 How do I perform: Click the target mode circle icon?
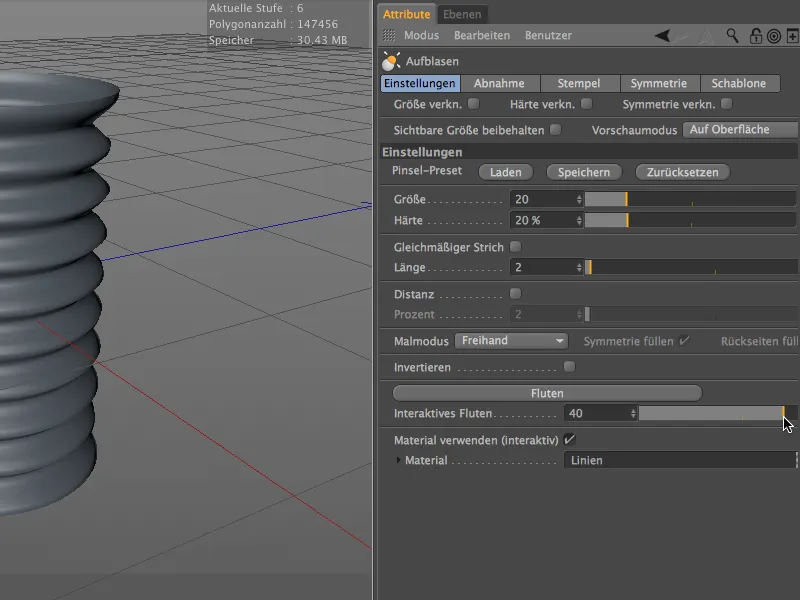click(774, 36)
